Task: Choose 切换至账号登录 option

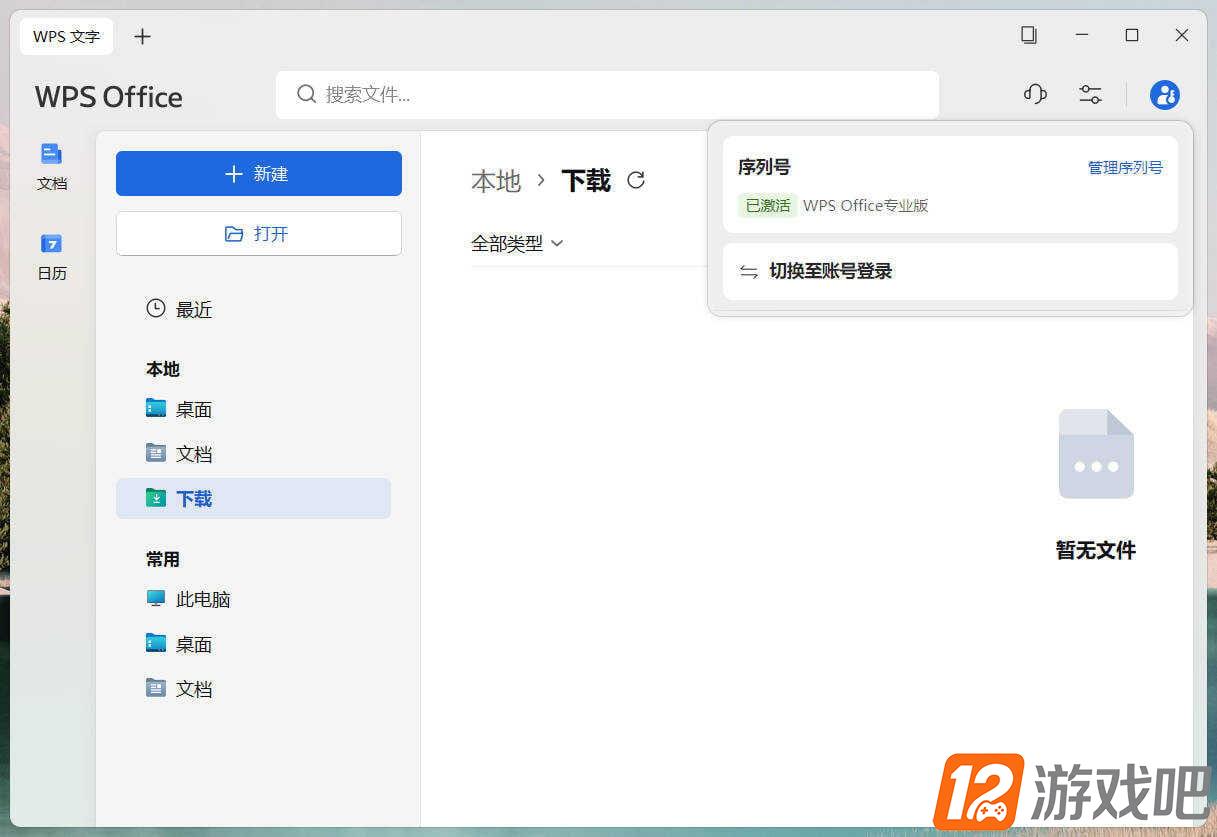Action: 950,271
